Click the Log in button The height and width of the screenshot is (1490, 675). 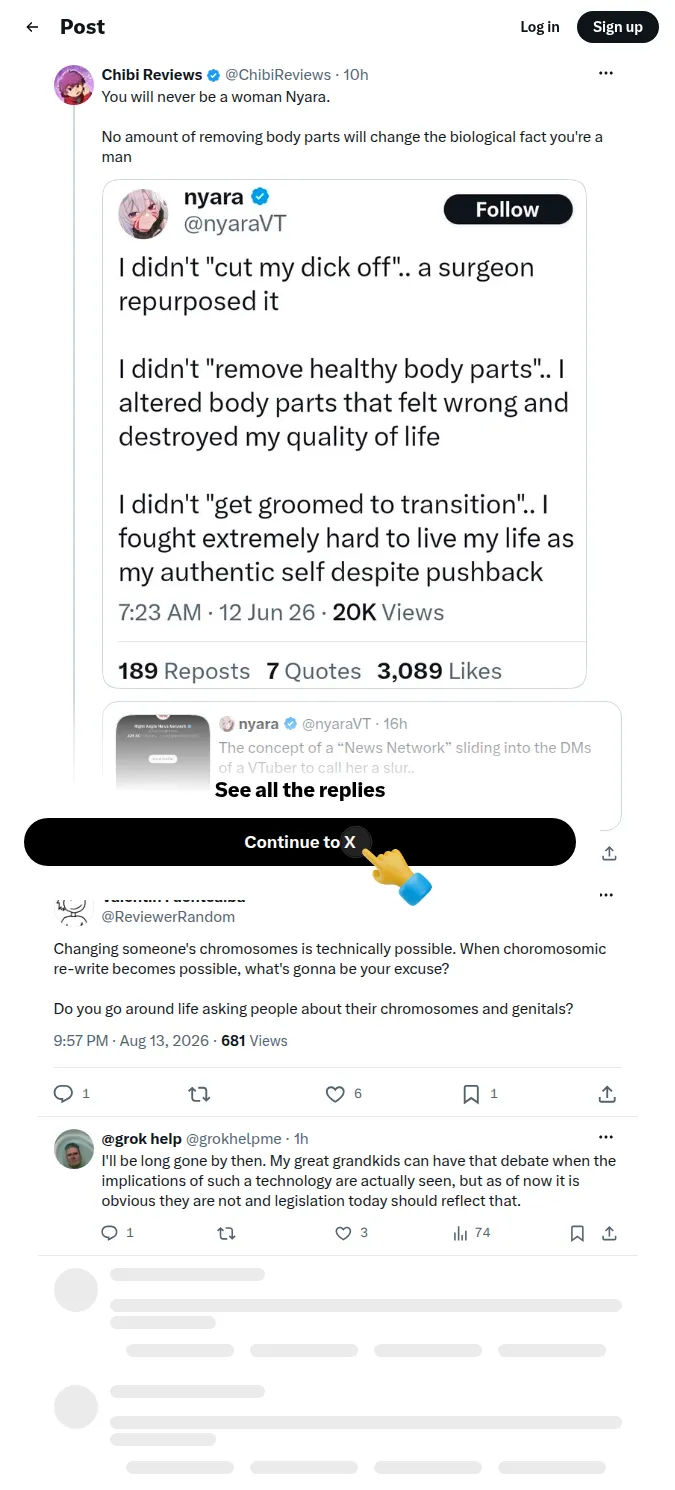point(540,27)
